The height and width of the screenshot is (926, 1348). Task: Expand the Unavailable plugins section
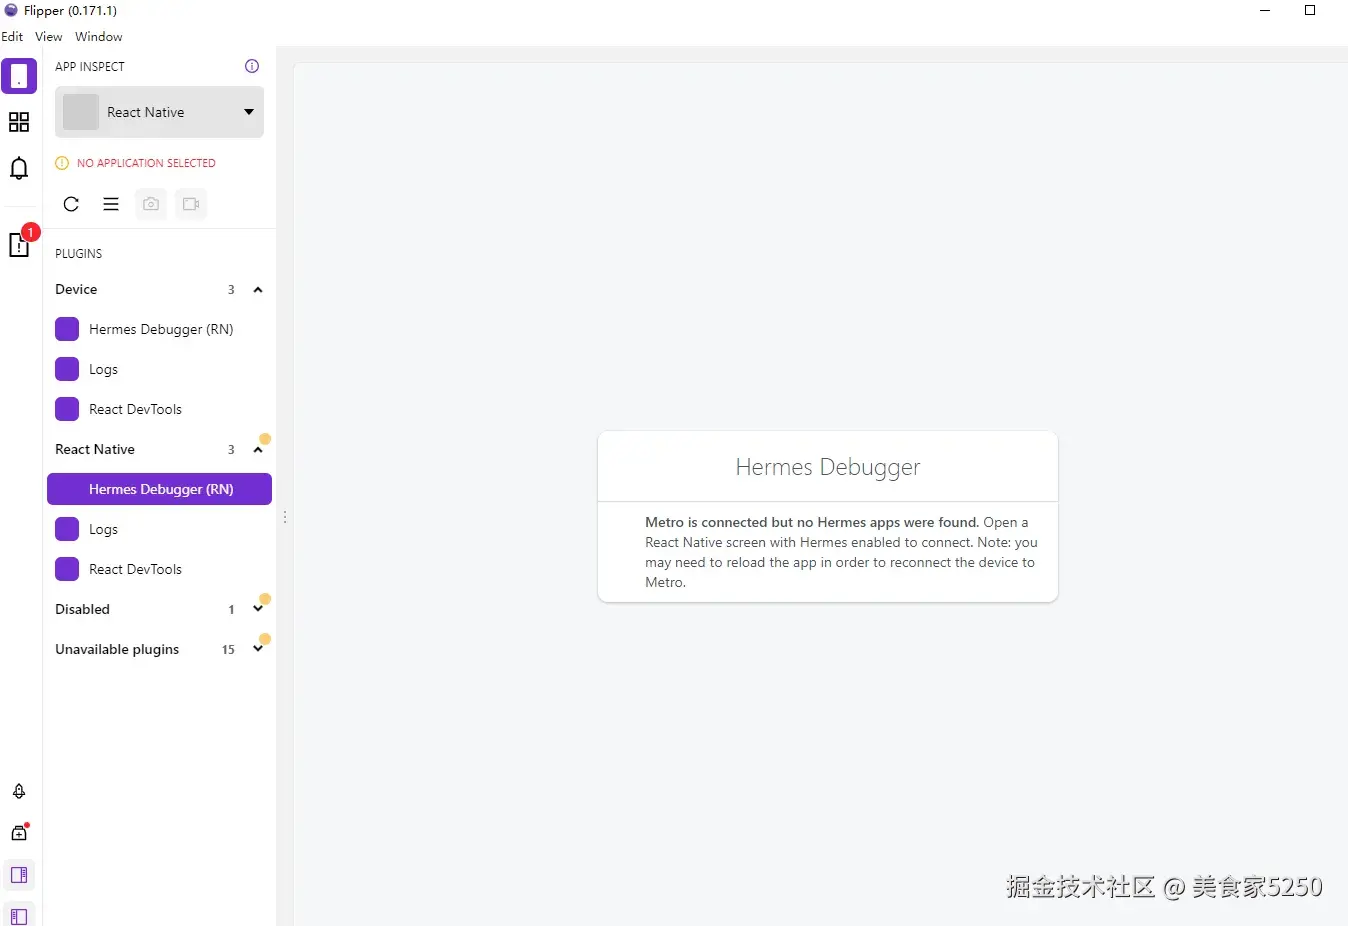(x=258, y=649)
